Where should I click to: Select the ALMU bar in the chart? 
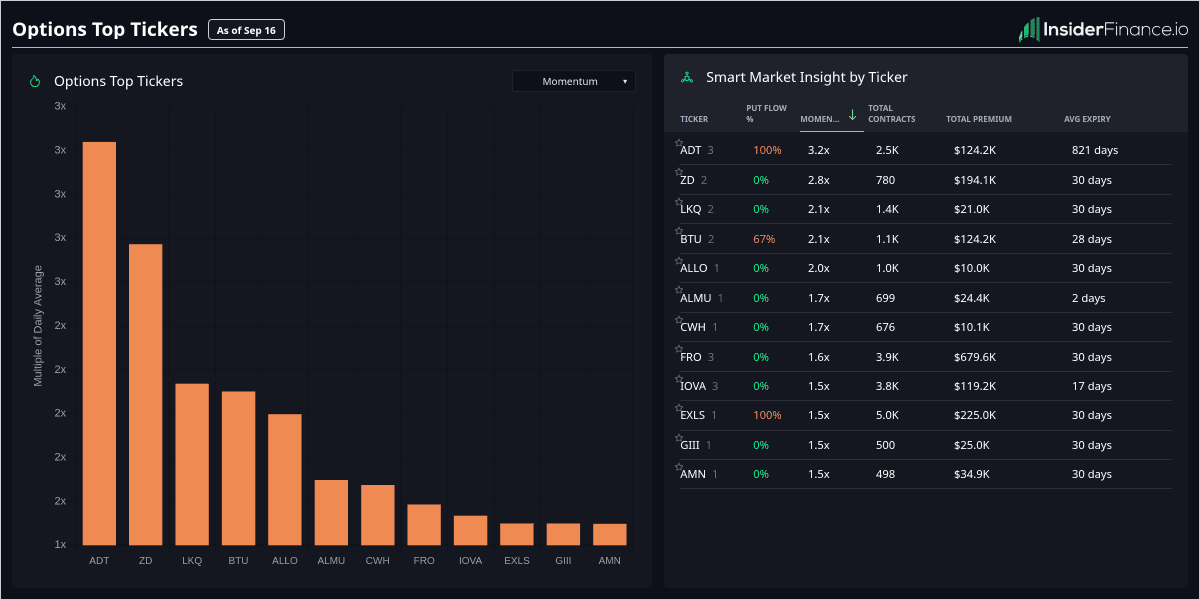[331, 512]
